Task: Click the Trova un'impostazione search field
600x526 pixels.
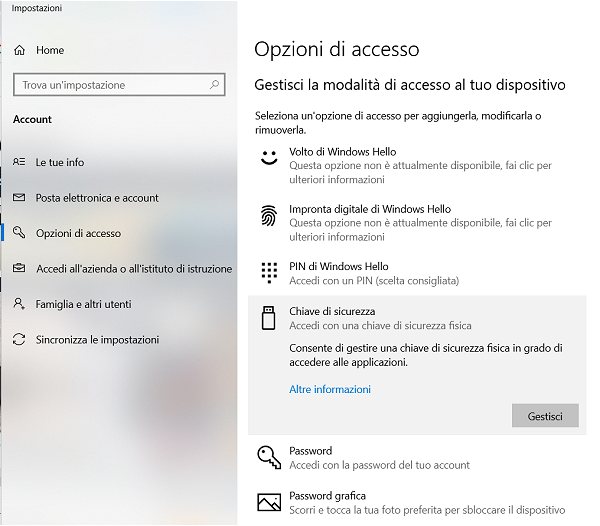Action: 110,85
